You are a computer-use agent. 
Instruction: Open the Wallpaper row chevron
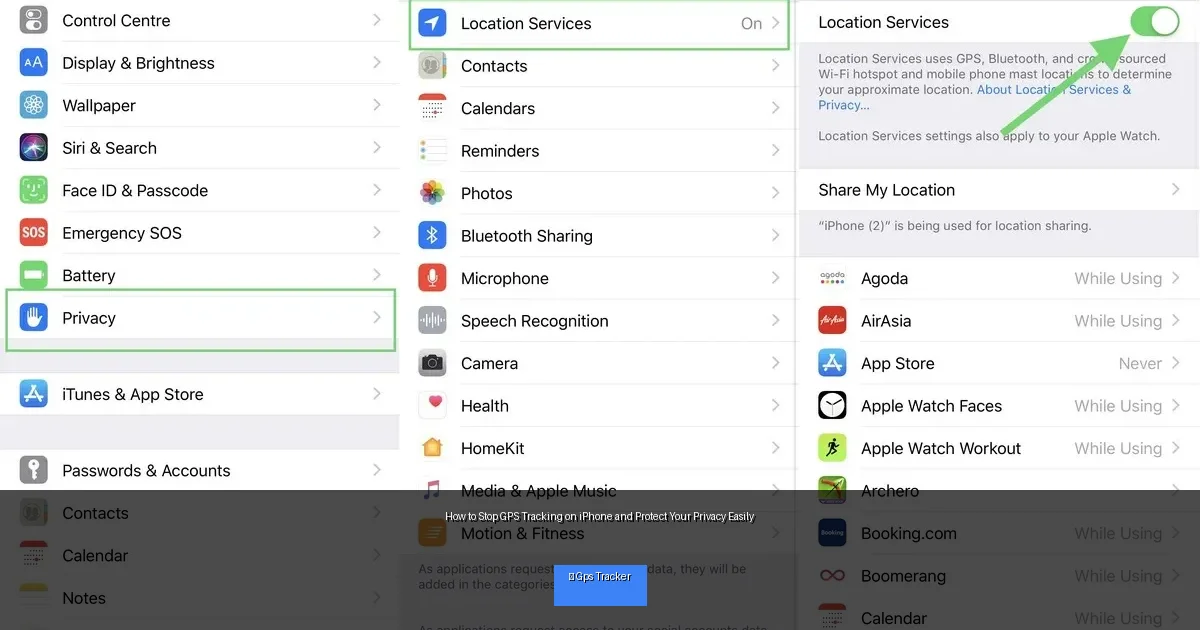(377, 105)
